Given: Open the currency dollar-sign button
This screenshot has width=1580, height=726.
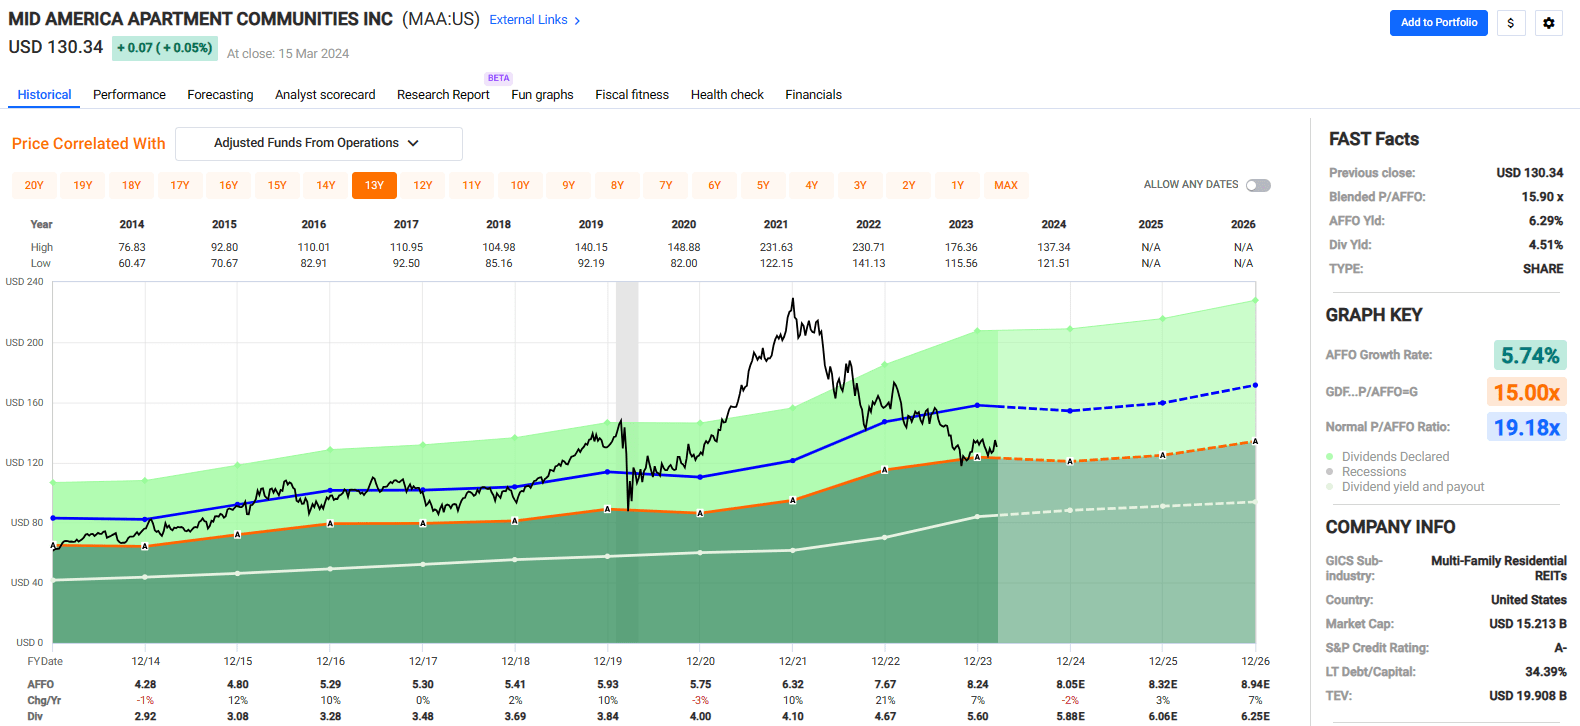Looking at the screenshot, I should pos(1510,23).
